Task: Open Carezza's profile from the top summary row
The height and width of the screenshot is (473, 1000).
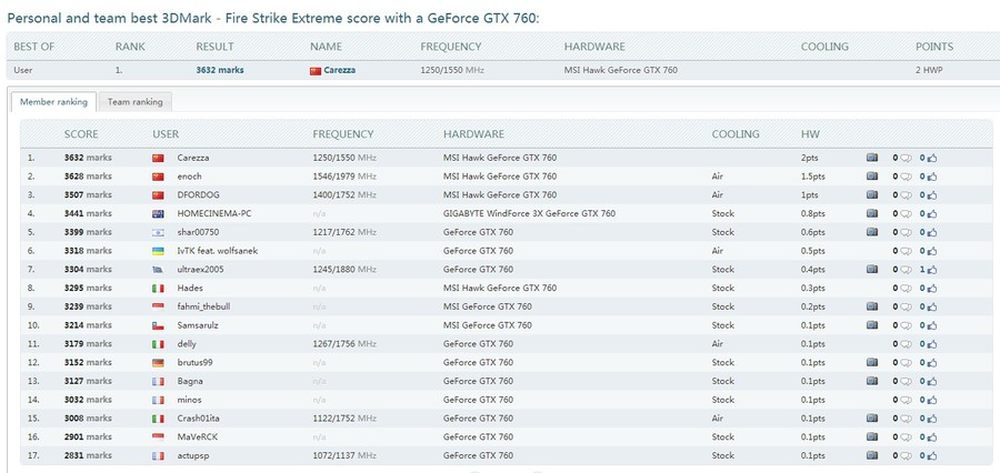Action: coord(339,70)
